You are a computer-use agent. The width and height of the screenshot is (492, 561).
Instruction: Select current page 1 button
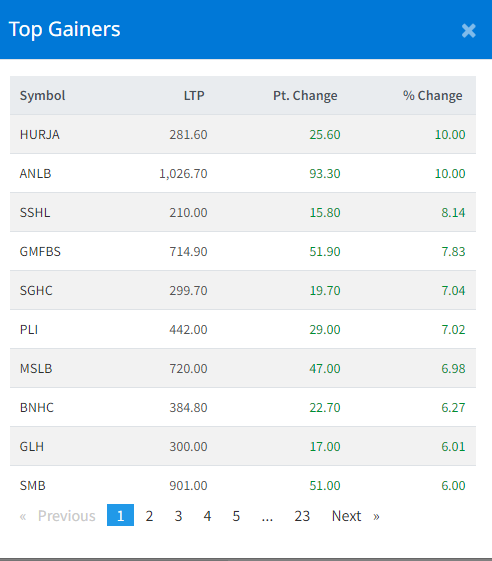(x=121, y=515)
